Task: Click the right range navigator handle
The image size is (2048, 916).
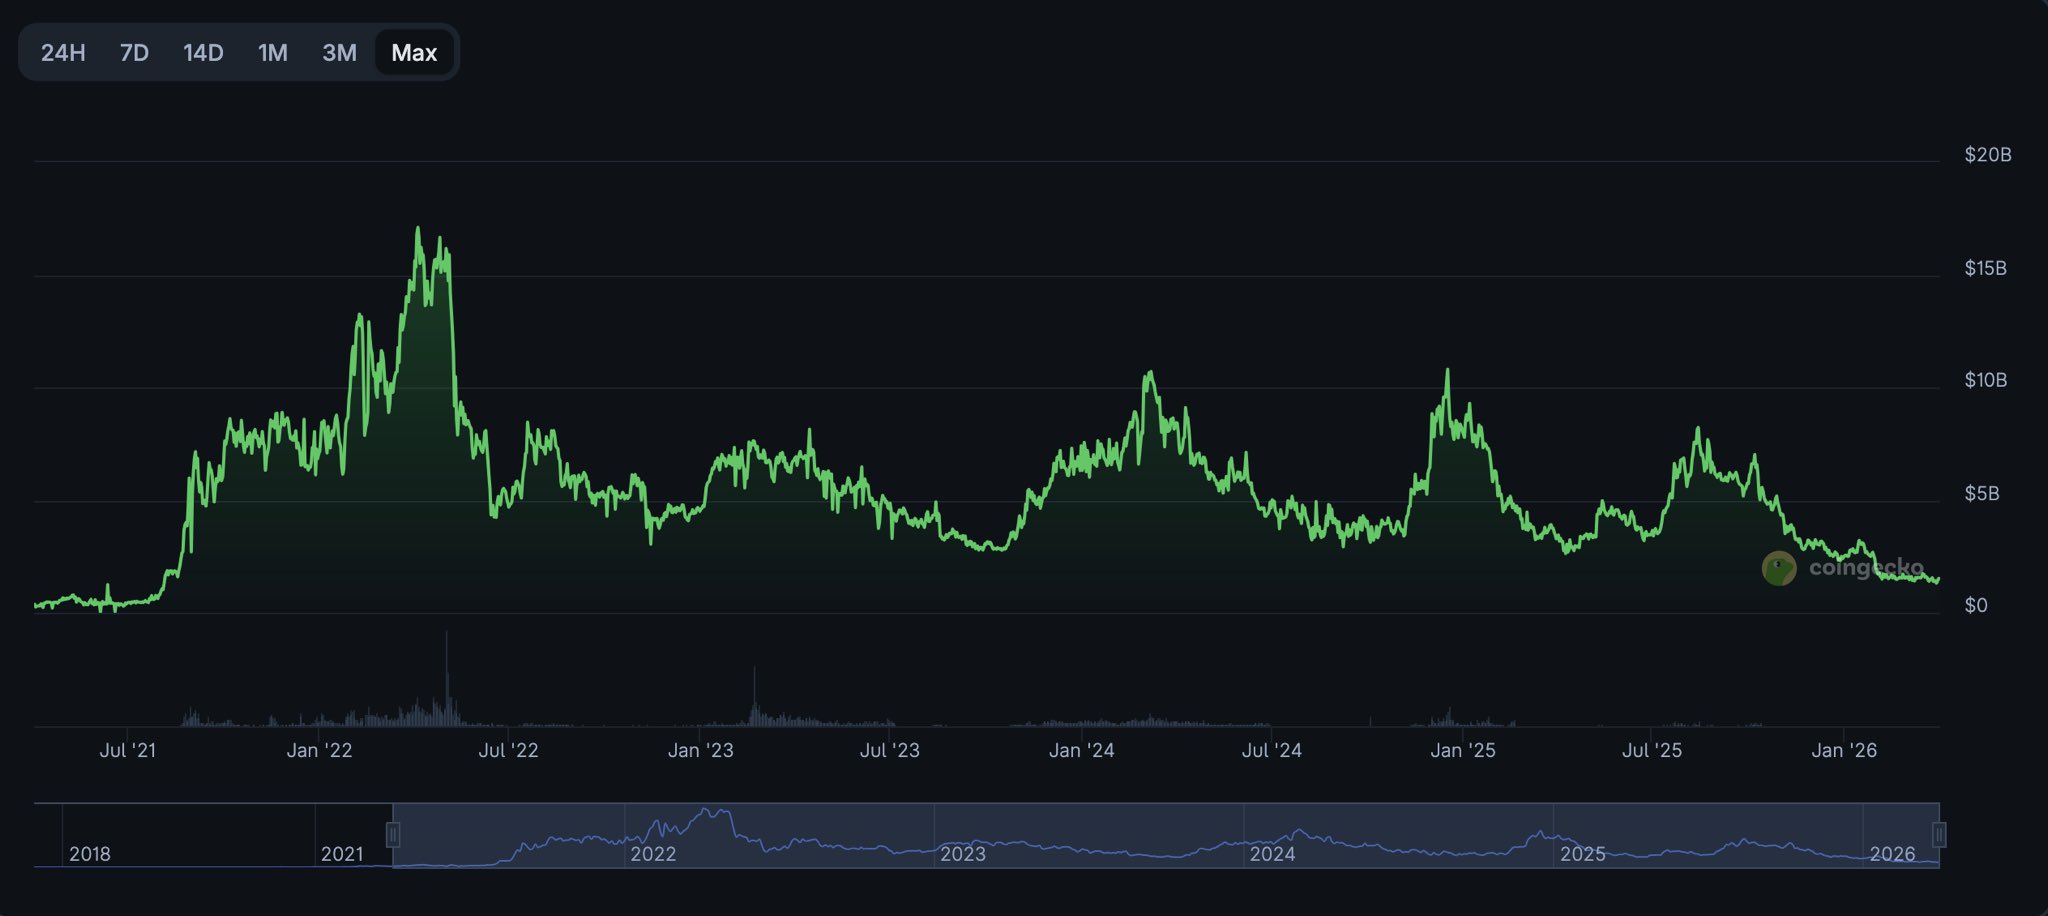Action: 1939,834
